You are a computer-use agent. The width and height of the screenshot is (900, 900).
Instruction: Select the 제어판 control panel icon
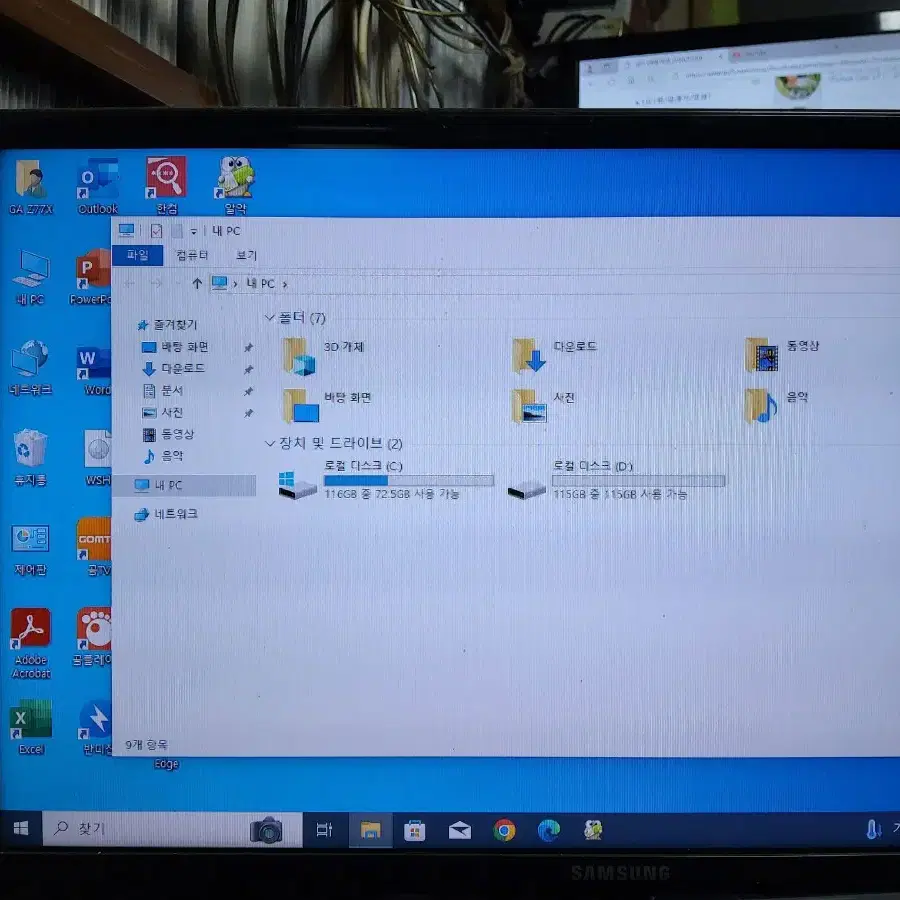tap(30, 548)
